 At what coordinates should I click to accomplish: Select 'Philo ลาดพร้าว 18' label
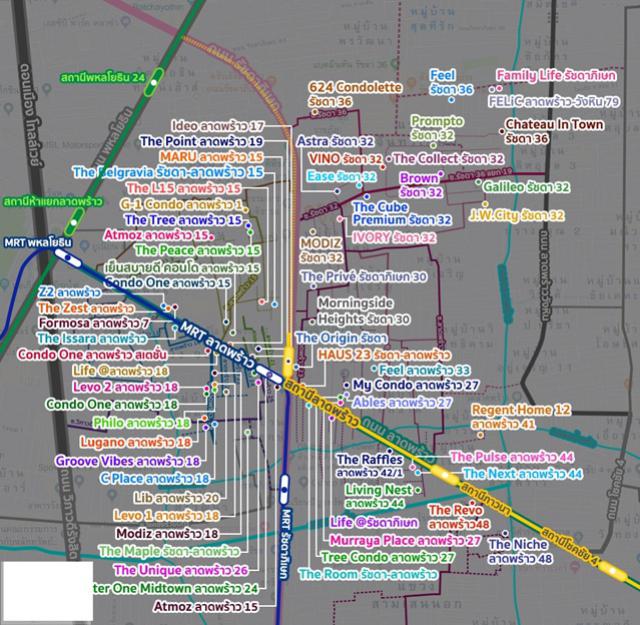pos(142,423)
